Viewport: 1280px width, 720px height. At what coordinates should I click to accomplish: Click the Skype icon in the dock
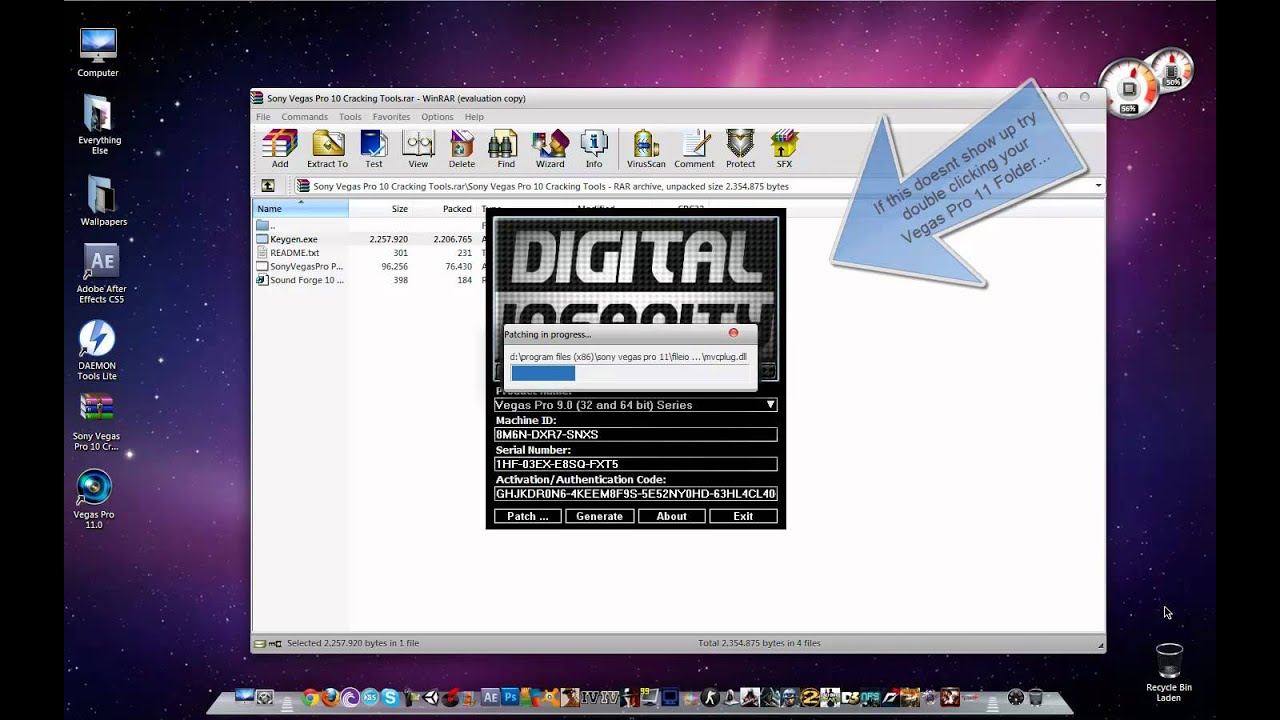coord(389,697)
